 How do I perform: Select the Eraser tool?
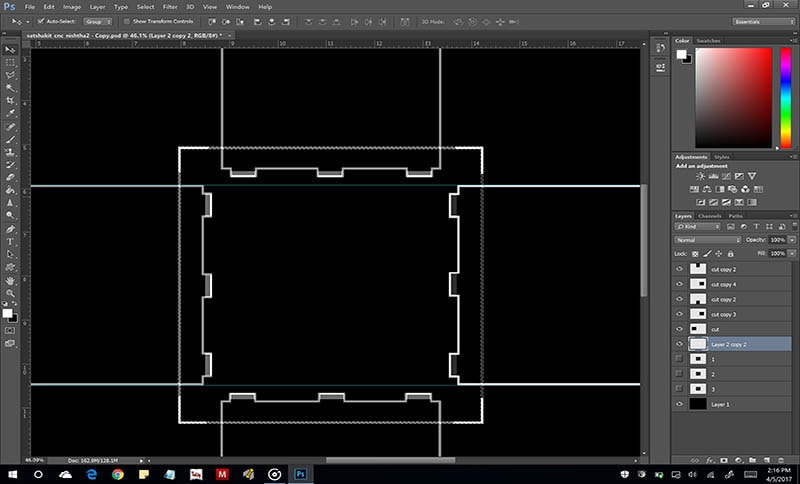[10, 177]
